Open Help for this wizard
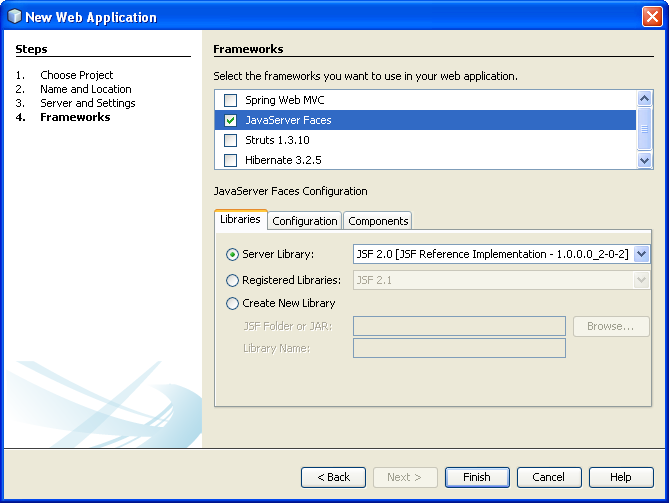669x503 pixels. pos(620,477)
